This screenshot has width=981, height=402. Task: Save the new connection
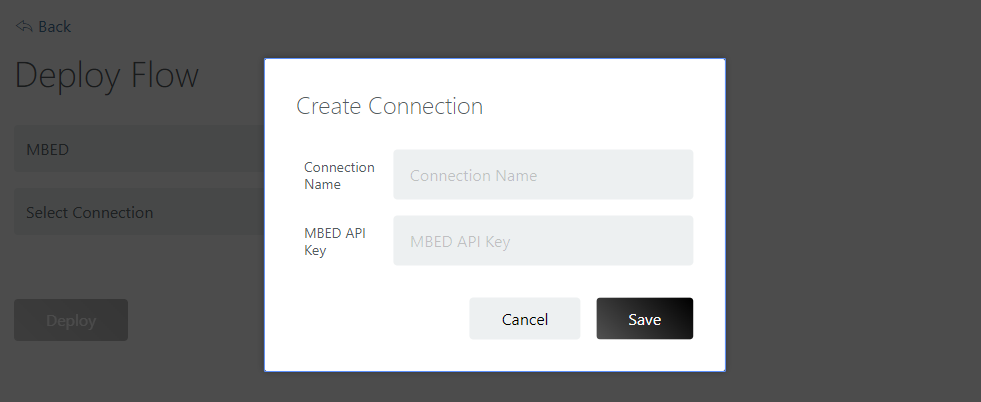tap(644, 319)
